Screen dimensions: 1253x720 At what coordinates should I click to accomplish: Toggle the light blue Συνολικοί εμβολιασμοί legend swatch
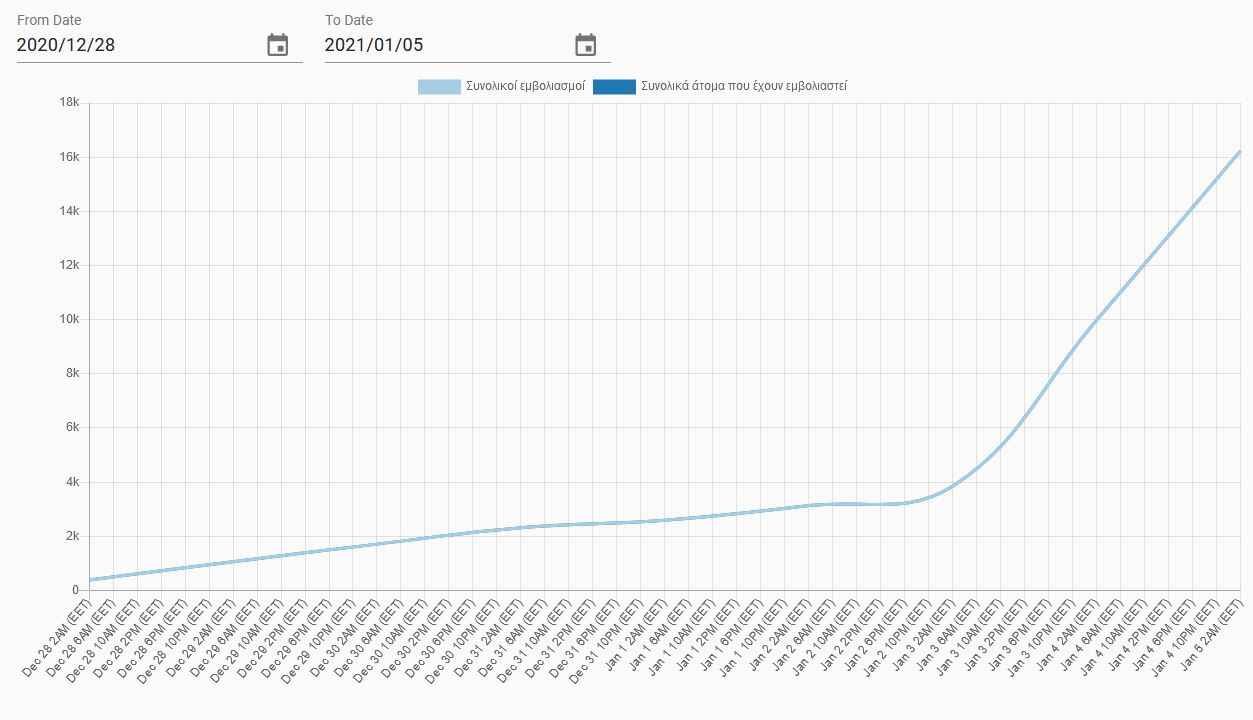439,87
